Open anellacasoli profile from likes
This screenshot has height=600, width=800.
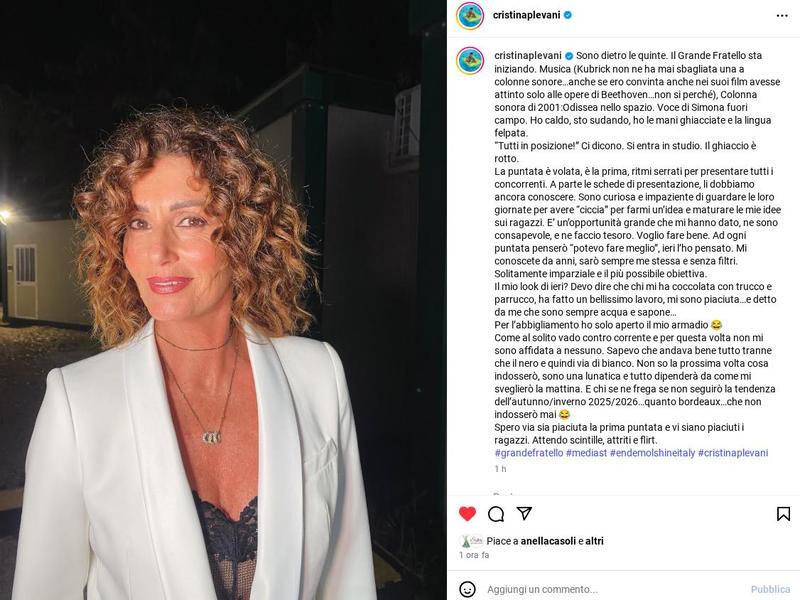(x=548, y=541)
